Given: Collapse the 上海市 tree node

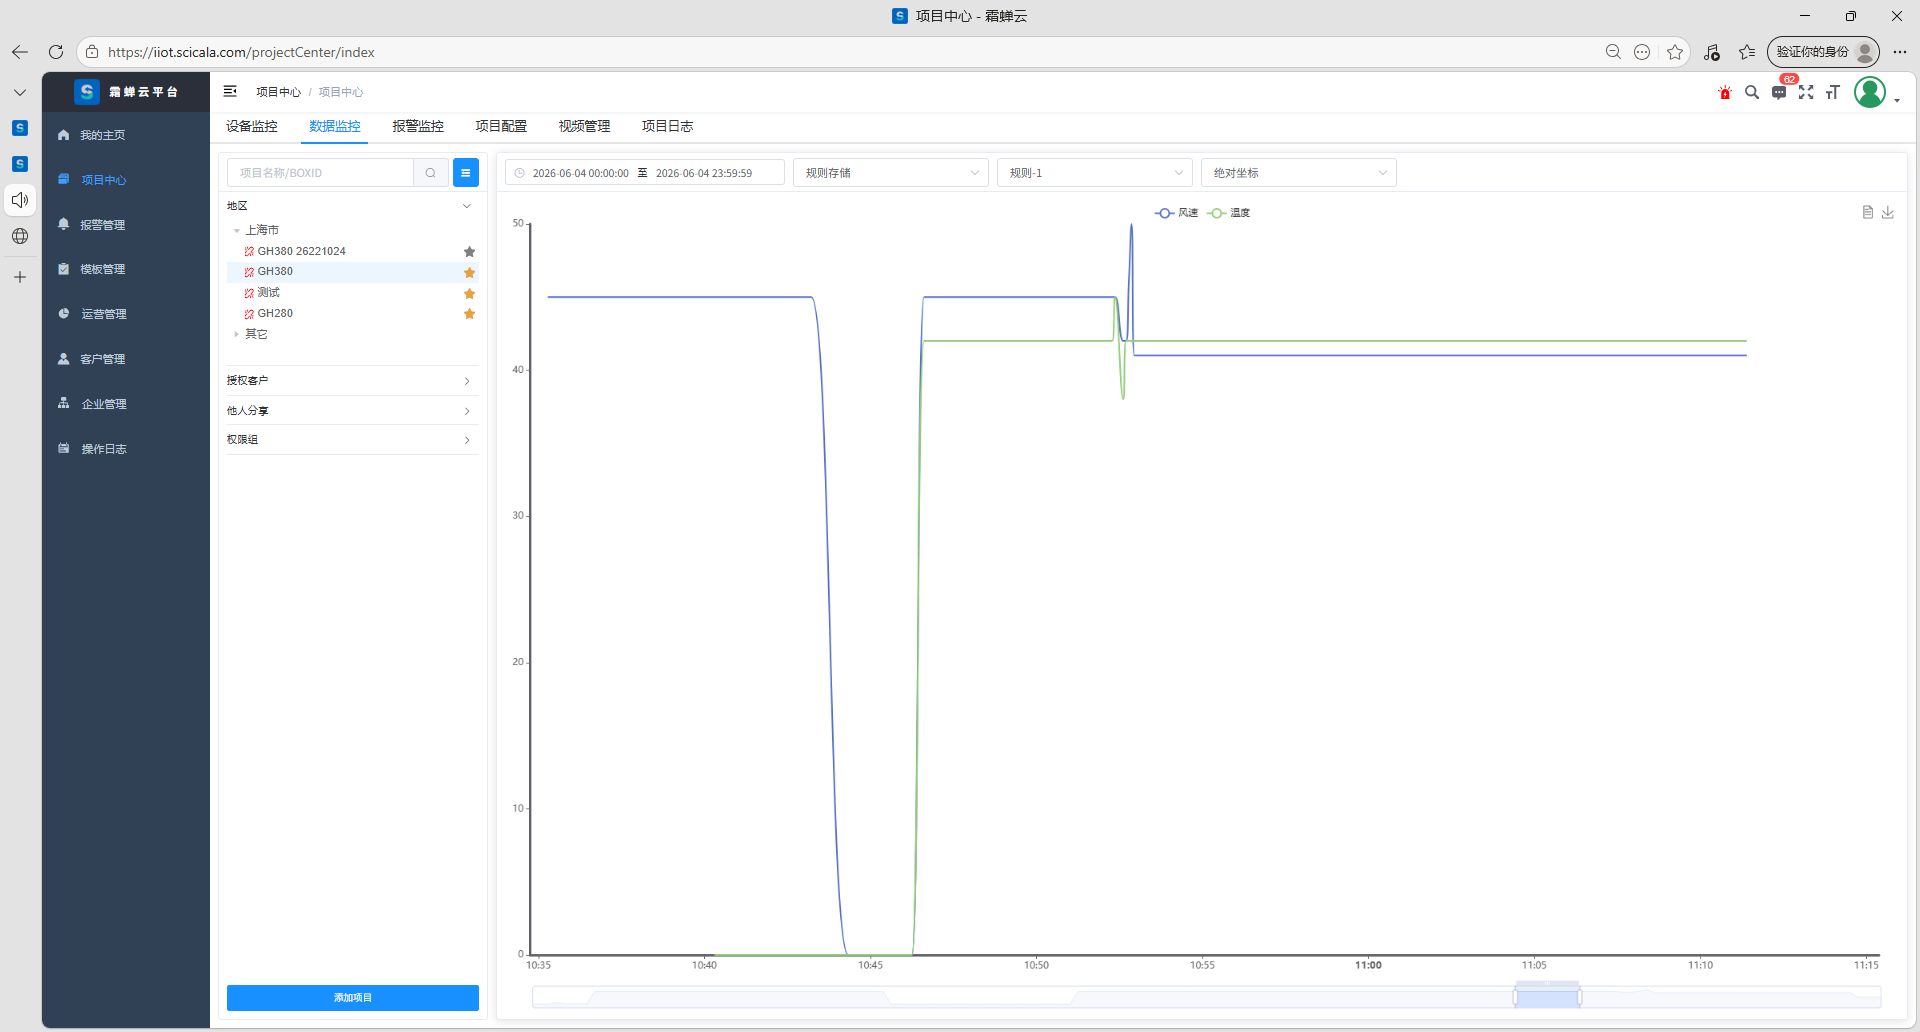Looking at the screenshot, I should 237,231.
